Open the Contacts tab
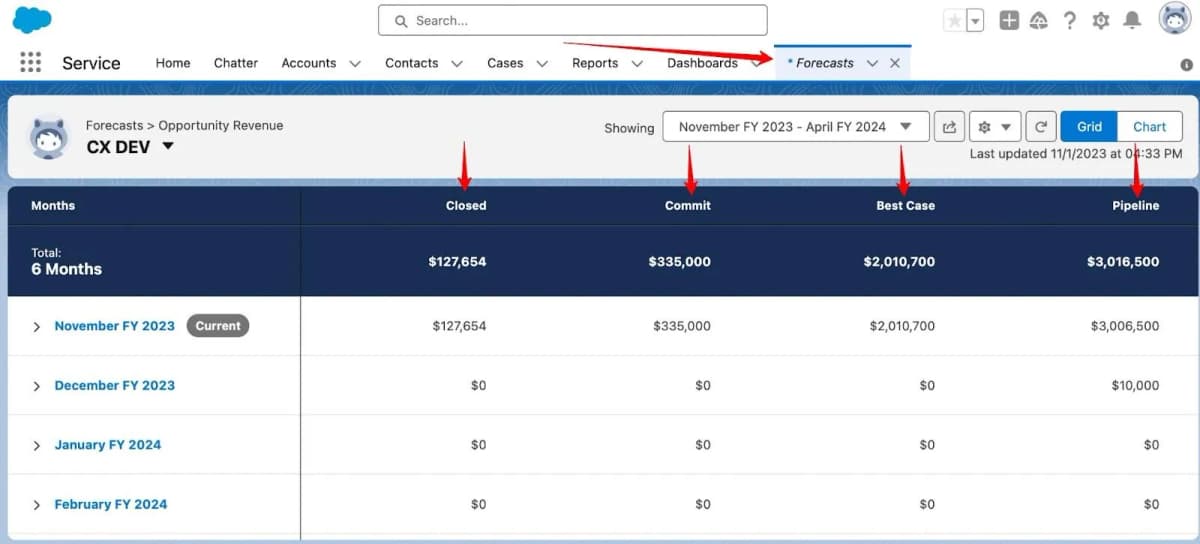1200x544 pixels. click(412, 62)
